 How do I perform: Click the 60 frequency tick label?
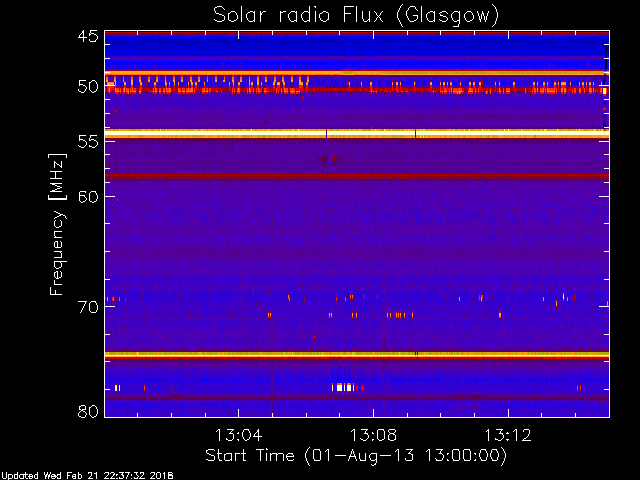pos(88,196)
